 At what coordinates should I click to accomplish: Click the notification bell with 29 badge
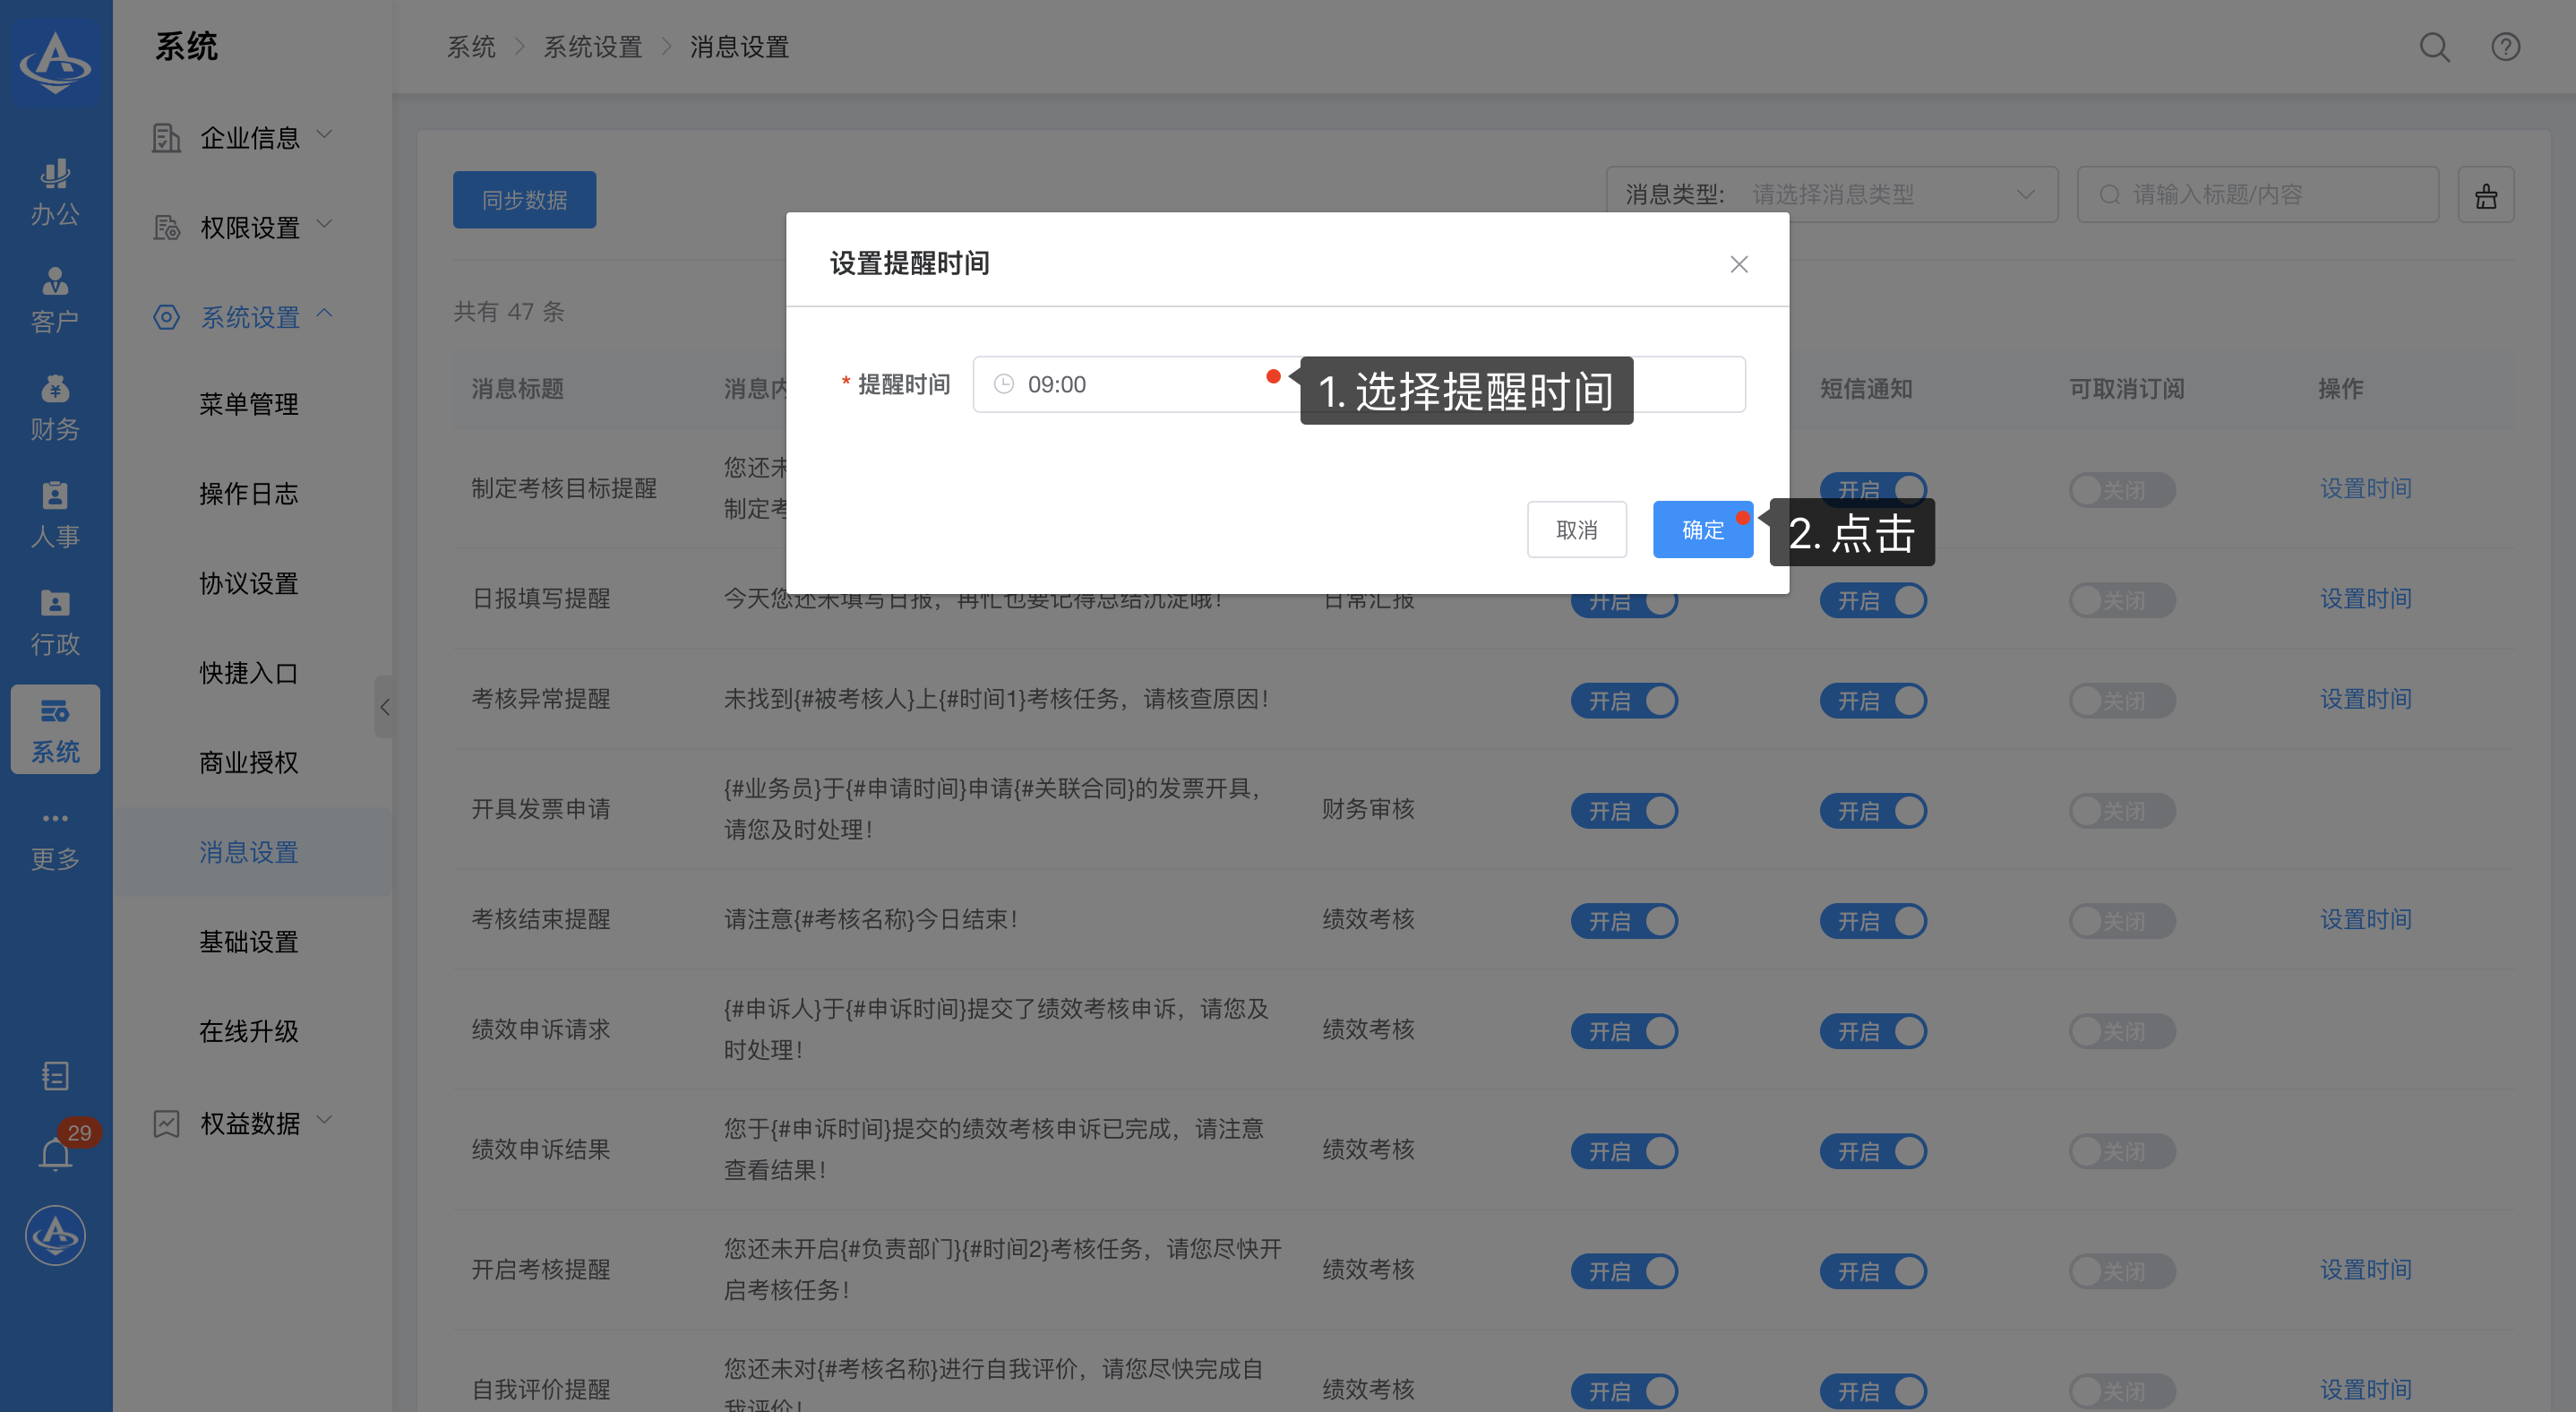(x=56, y=1154)
